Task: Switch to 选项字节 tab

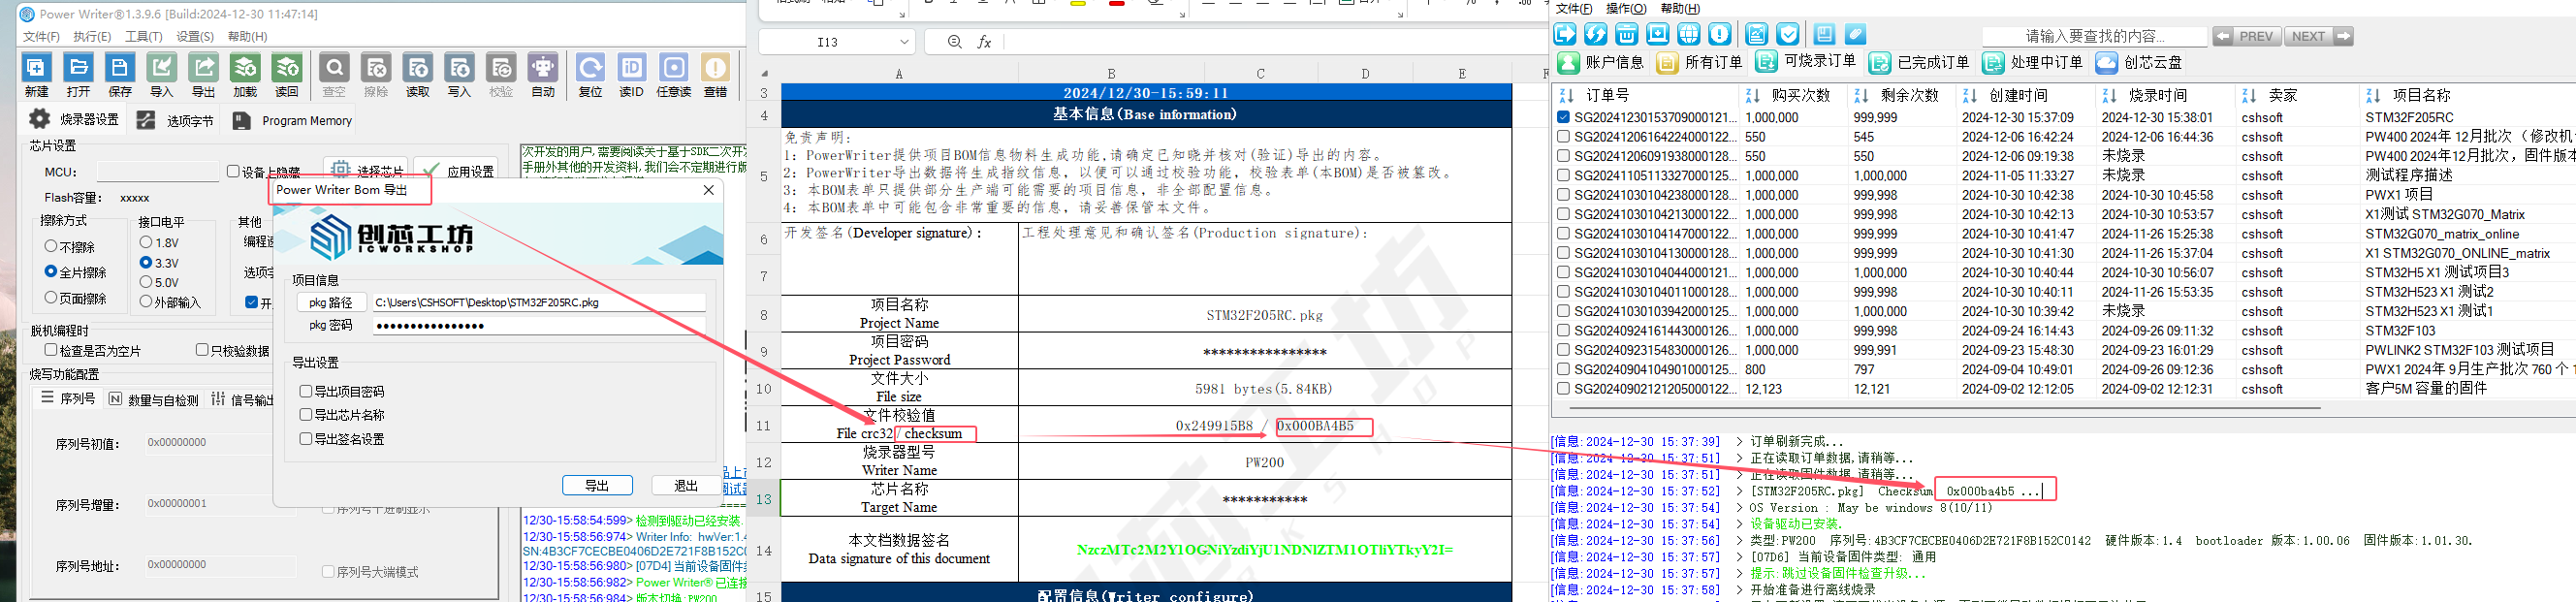Action: tap(176, 120)
